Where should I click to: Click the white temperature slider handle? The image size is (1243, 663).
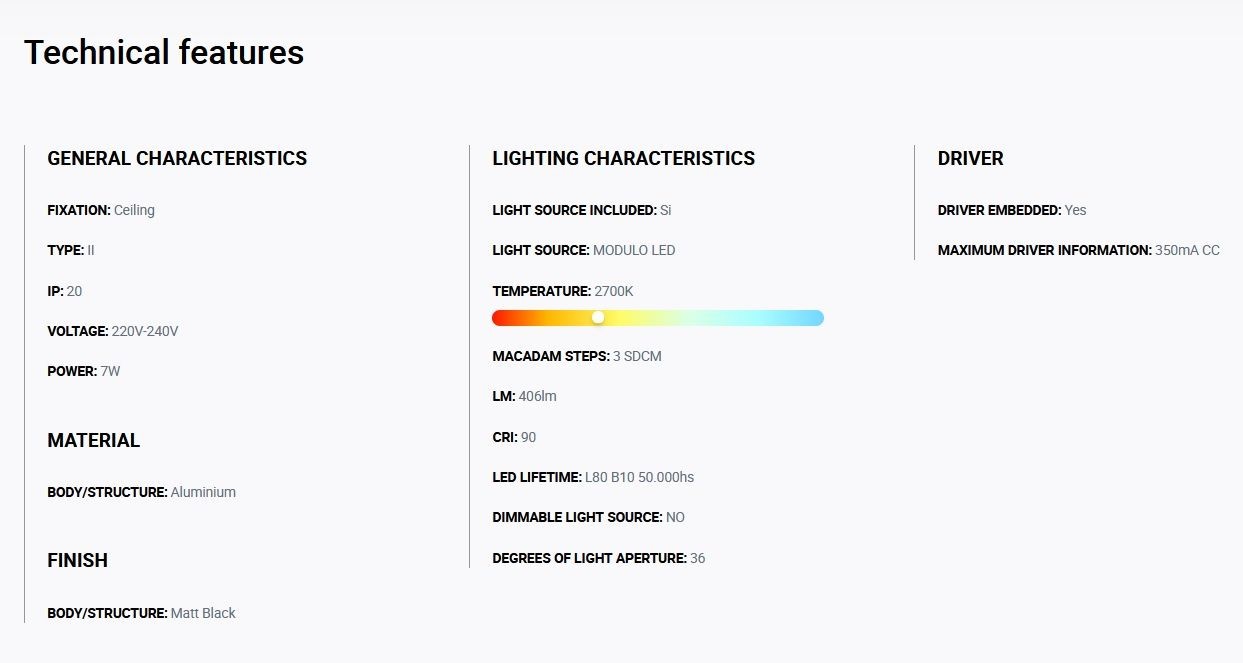(x=598, y=317)
